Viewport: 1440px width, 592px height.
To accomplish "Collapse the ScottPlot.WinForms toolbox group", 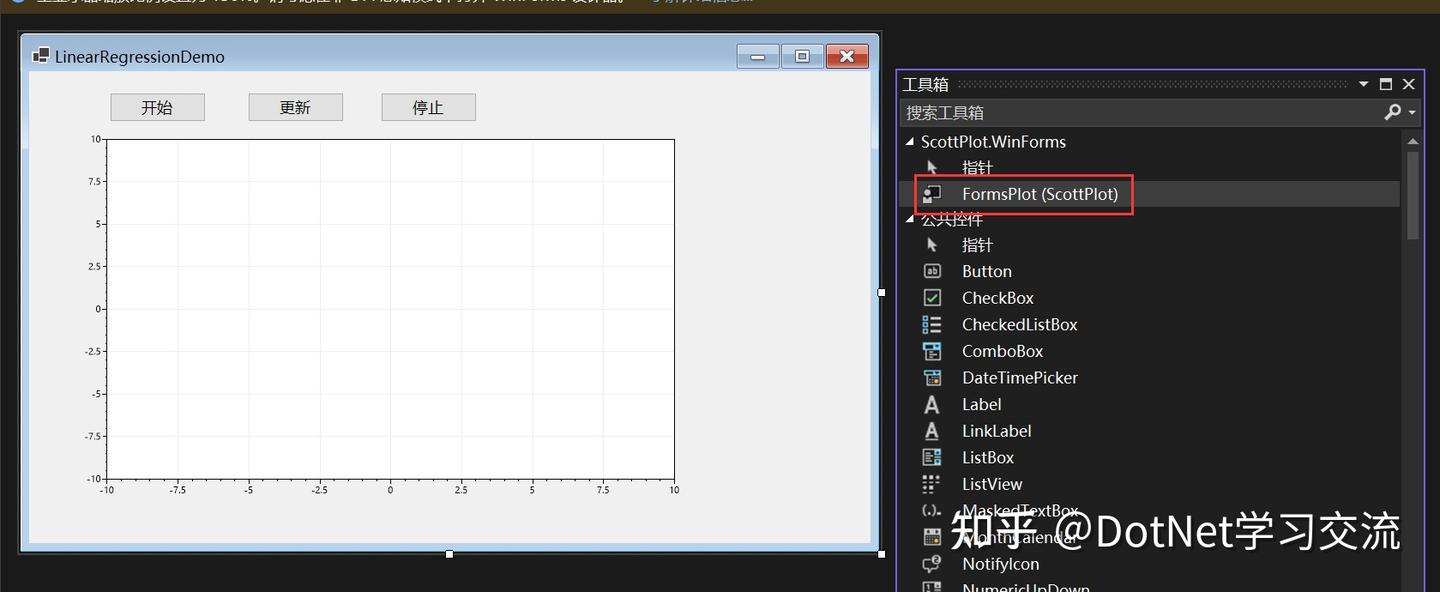I will pos(910,142).
